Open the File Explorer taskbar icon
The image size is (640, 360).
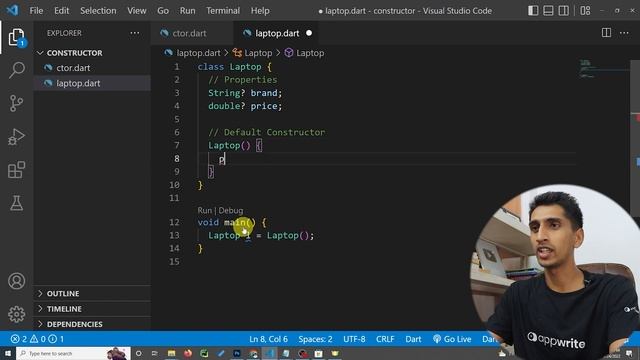click(171, 353)
